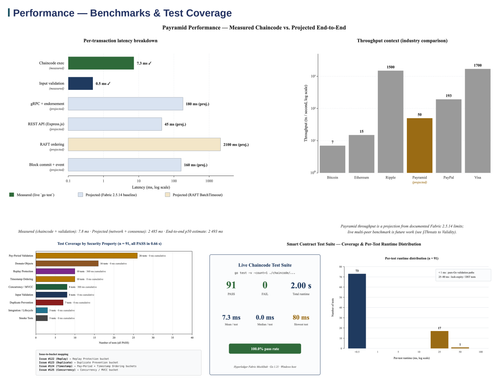The height and width of the screenshot is (384, 500).
Task: Click the green 'Measured' legend swatch
Action: 12,195
